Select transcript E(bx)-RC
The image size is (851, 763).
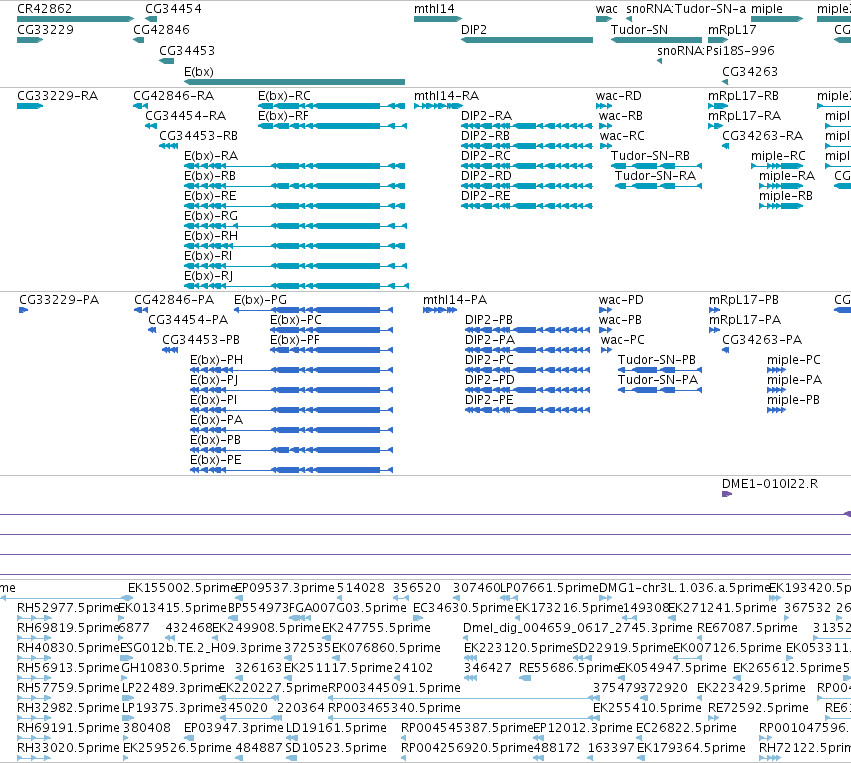[331, 106]
